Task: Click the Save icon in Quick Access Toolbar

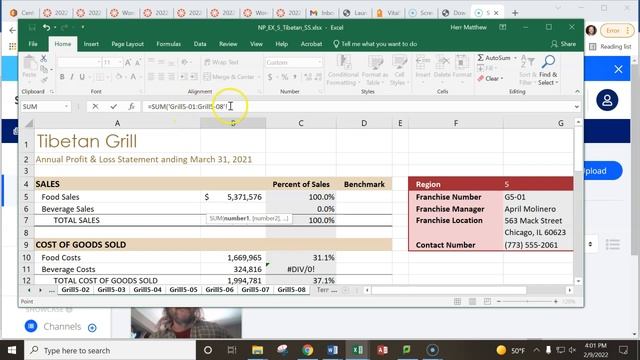Action: [x=32, y=28]
